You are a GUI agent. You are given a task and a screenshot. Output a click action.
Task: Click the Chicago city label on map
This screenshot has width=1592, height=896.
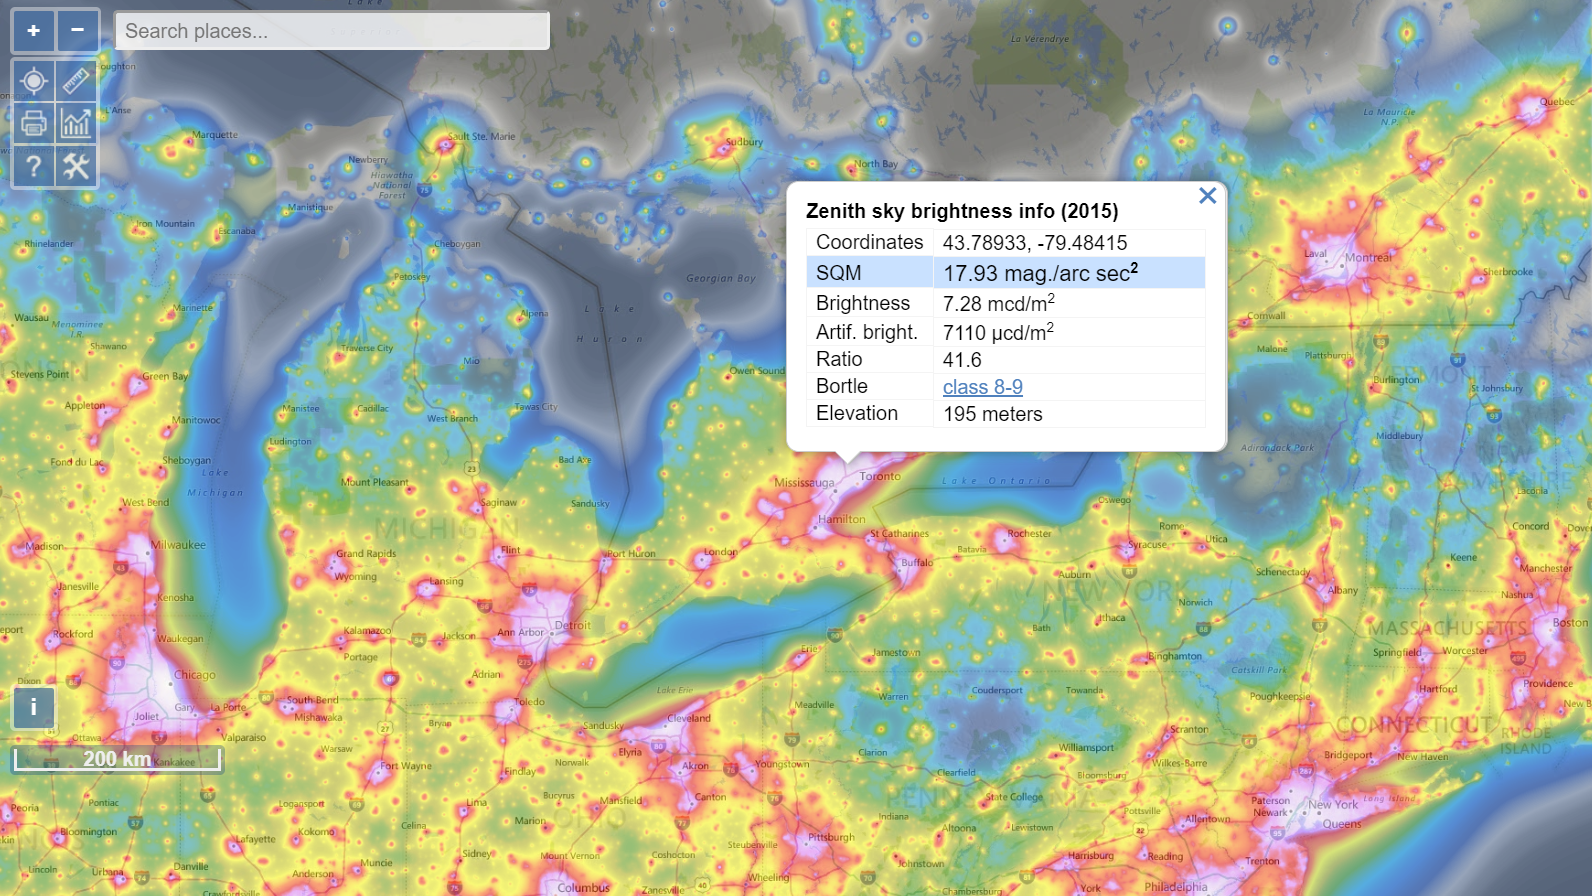click(195, 675)
